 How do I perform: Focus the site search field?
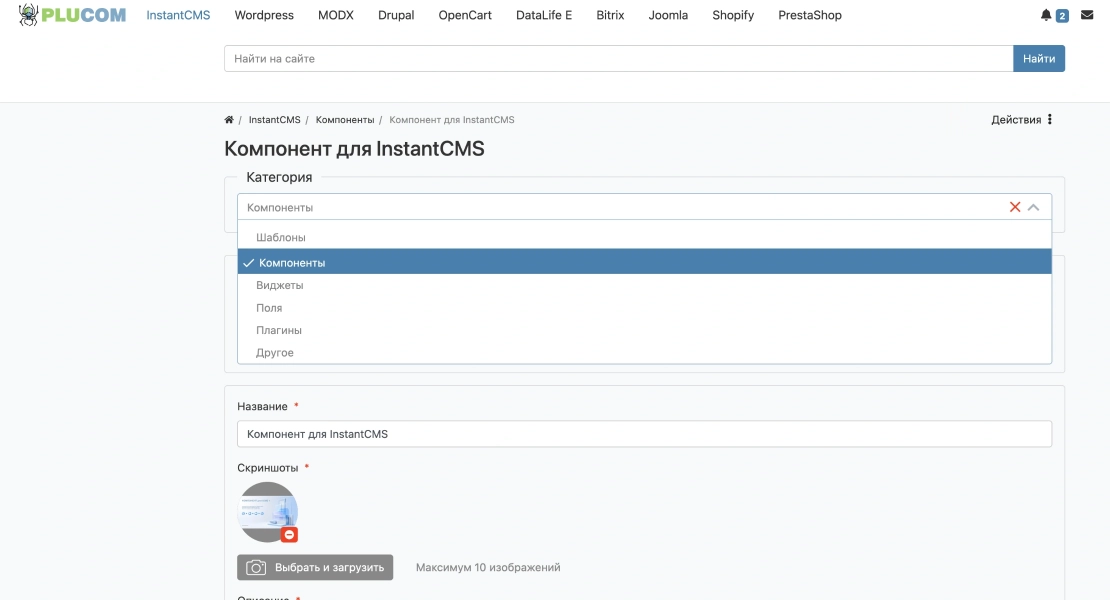[619, 59]
